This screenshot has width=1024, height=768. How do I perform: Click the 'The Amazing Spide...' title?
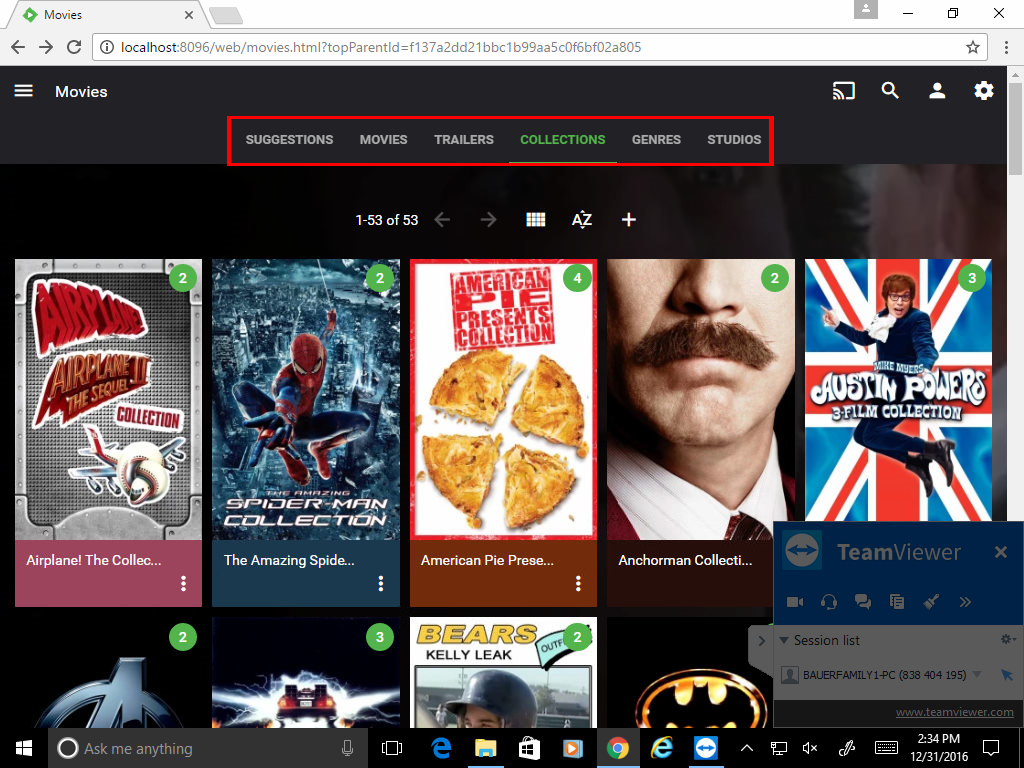(289, 560)
